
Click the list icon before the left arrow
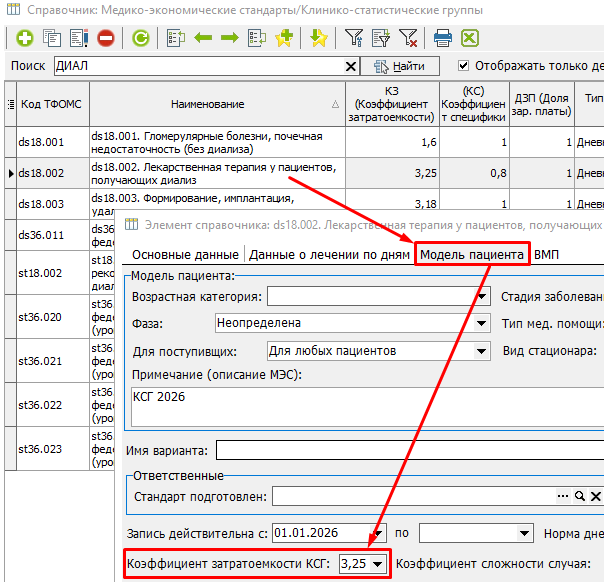click(x=176, y=38)
